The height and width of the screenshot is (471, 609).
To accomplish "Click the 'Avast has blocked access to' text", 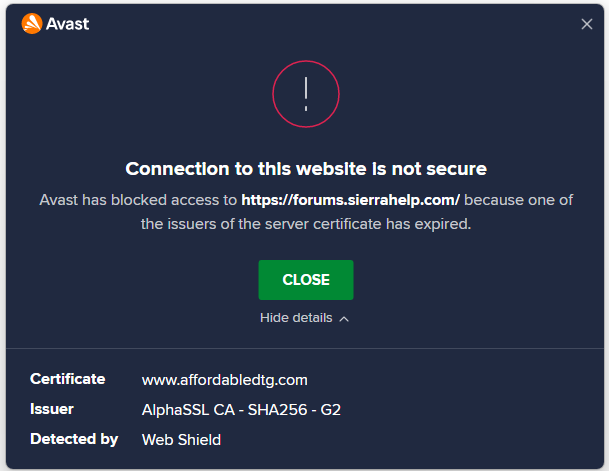I will click(x=138, y=200).
